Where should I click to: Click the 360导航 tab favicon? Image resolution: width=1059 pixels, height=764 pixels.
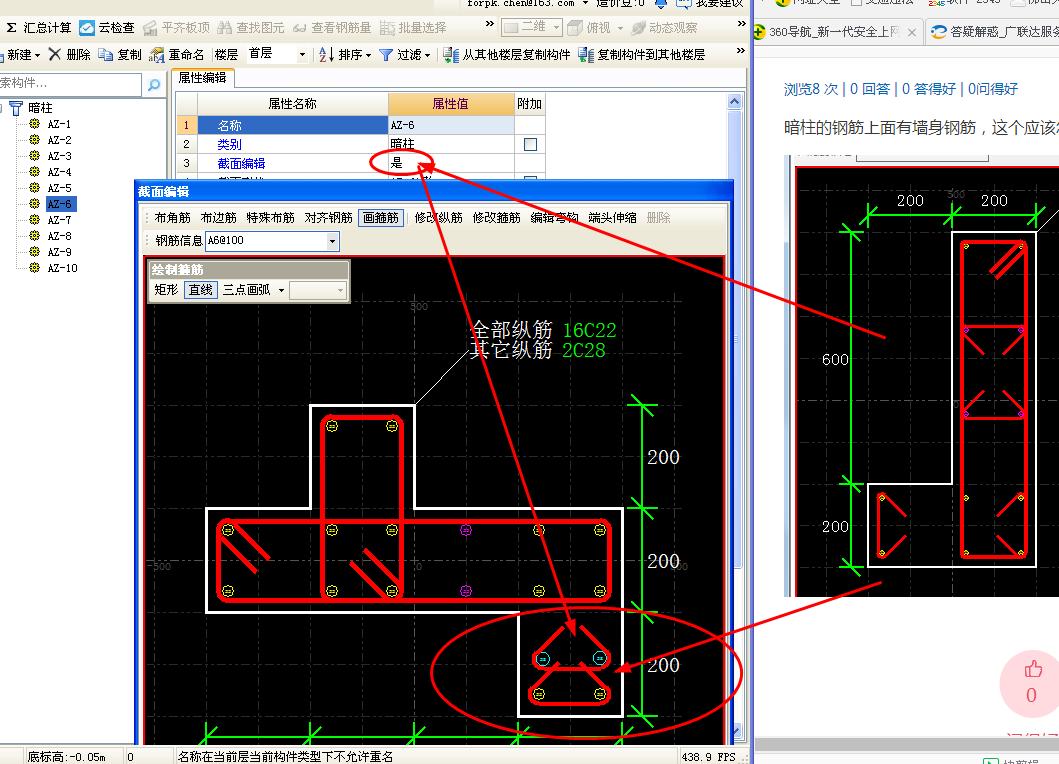759,32
